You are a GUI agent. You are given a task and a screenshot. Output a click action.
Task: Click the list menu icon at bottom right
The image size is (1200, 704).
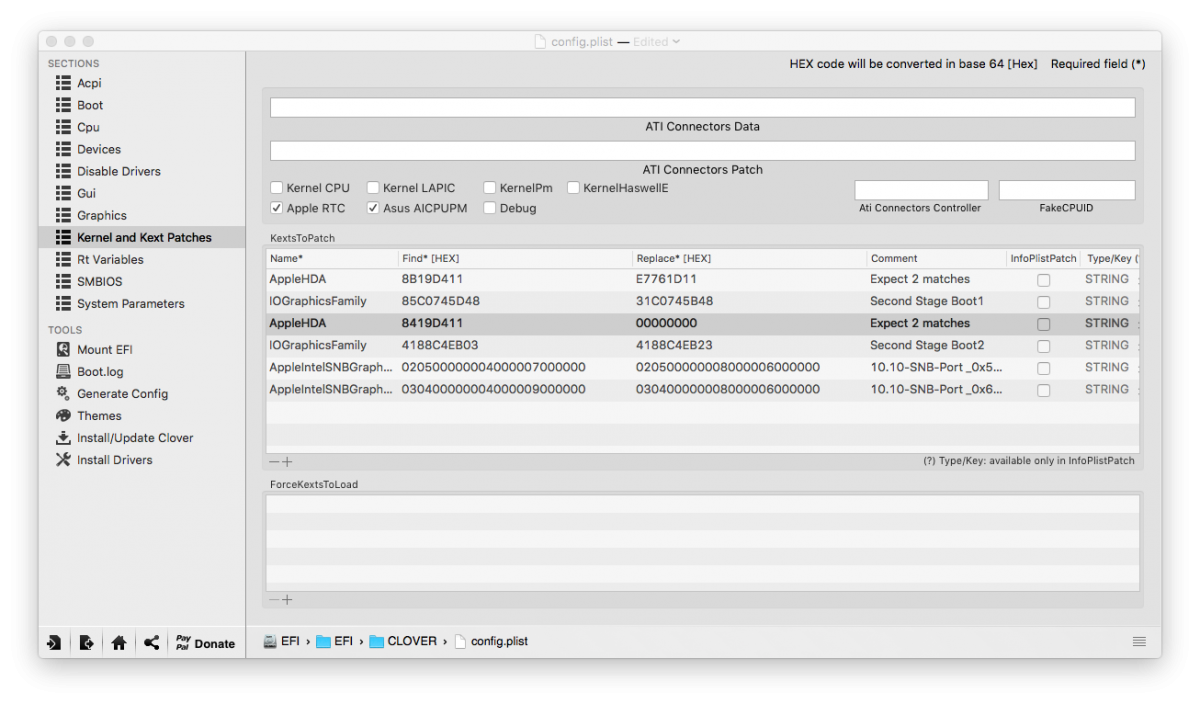(x=1139, y=641)
